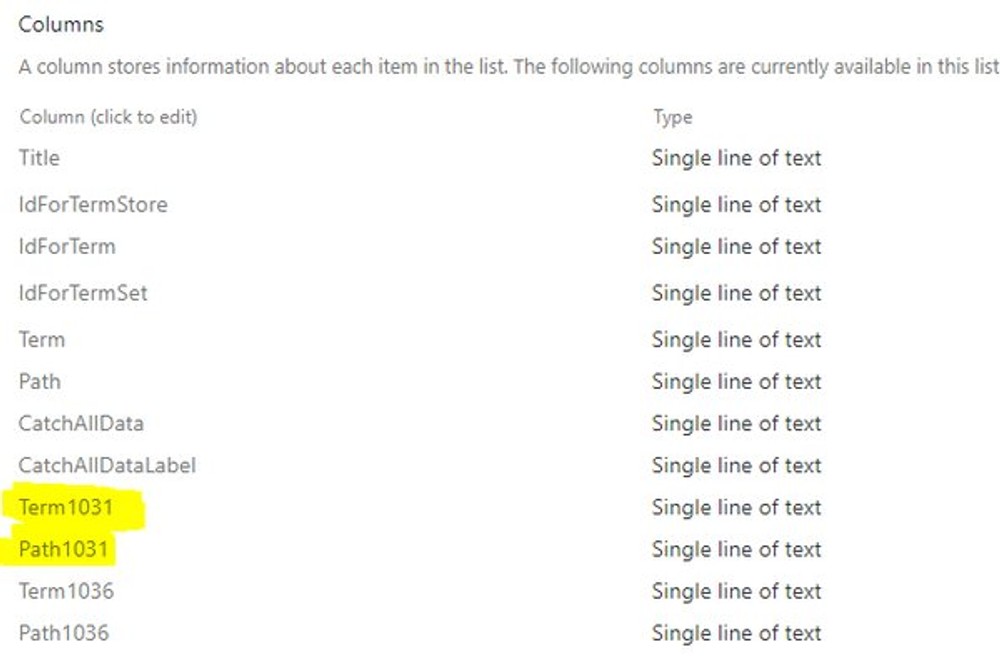Edit the Term column
This screenshot has height=660, width=1000.
click(42, 339)
